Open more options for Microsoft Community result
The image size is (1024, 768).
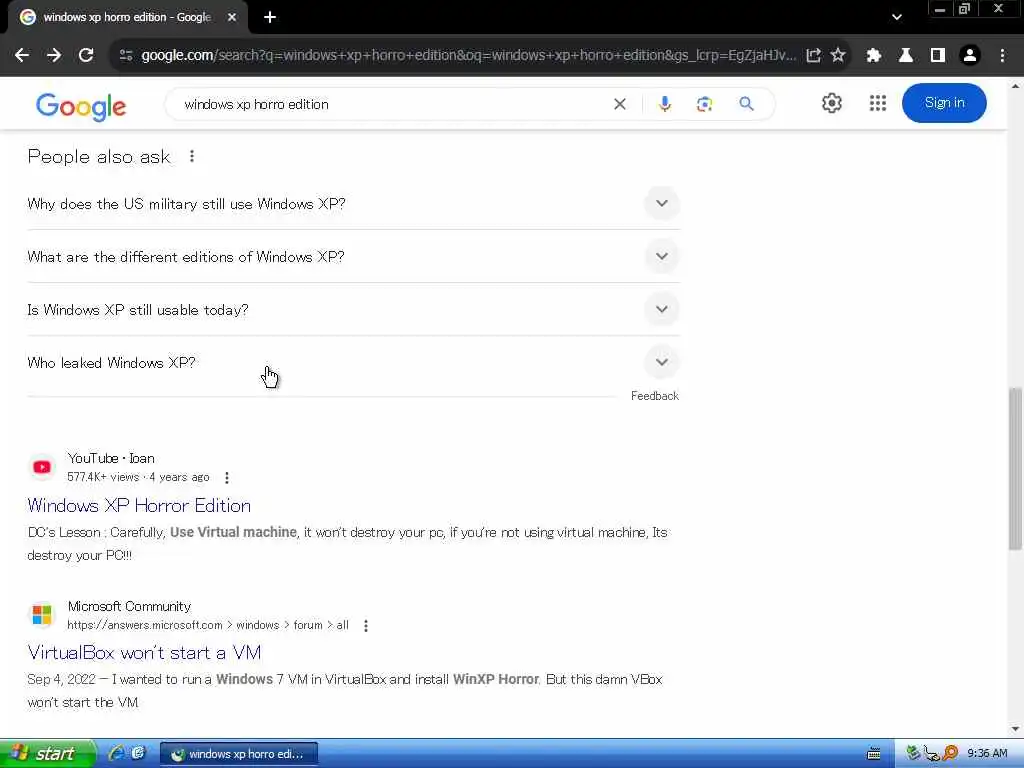click(366, 626)
